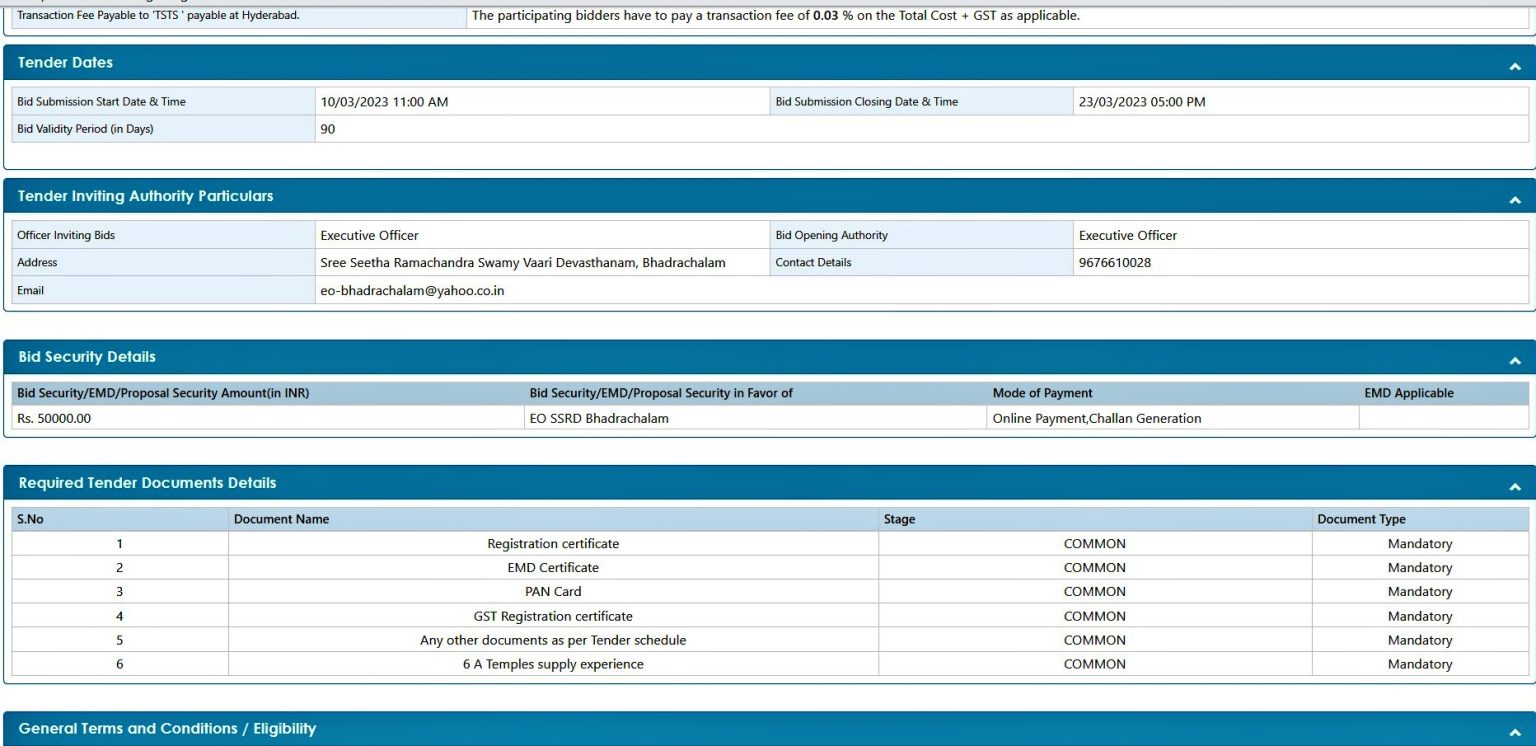1536x746 pixels.
Task: Click the GST Registration certificate row
Action: coord(552,615)
